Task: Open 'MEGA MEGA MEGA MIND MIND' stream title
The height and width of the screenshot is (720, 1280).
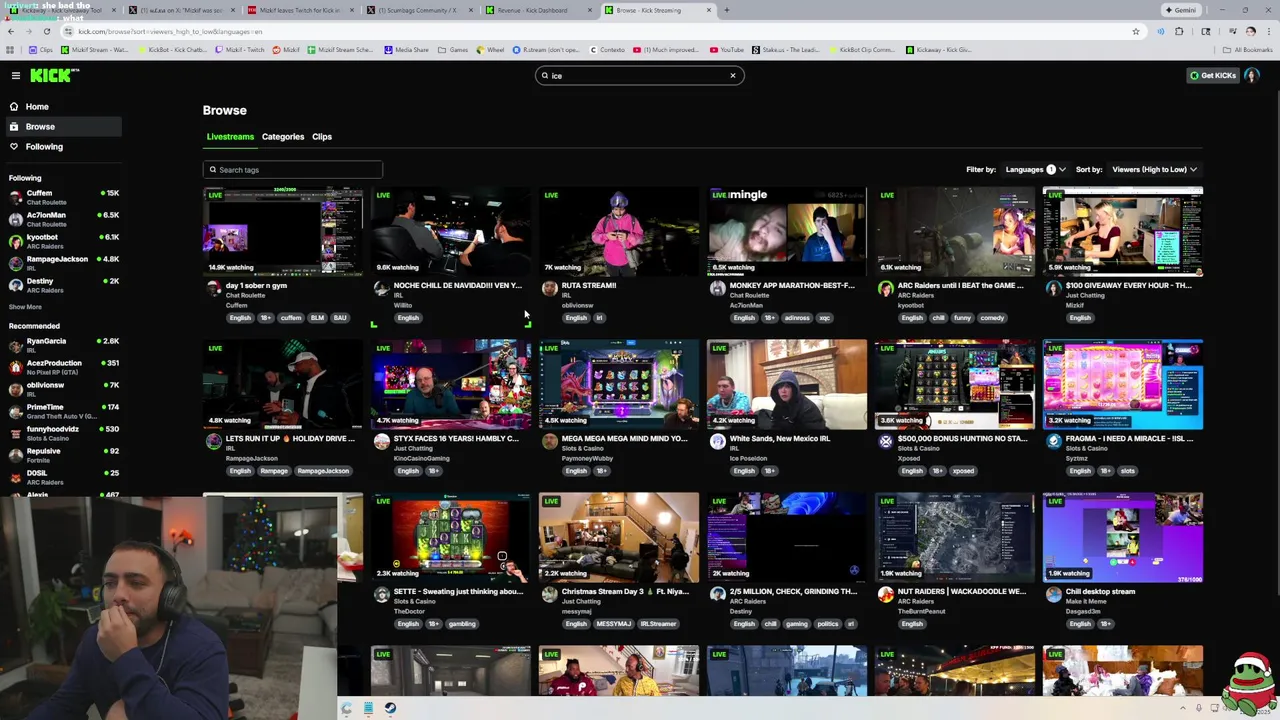Action: pyautogui.click(x=625, y=438)
